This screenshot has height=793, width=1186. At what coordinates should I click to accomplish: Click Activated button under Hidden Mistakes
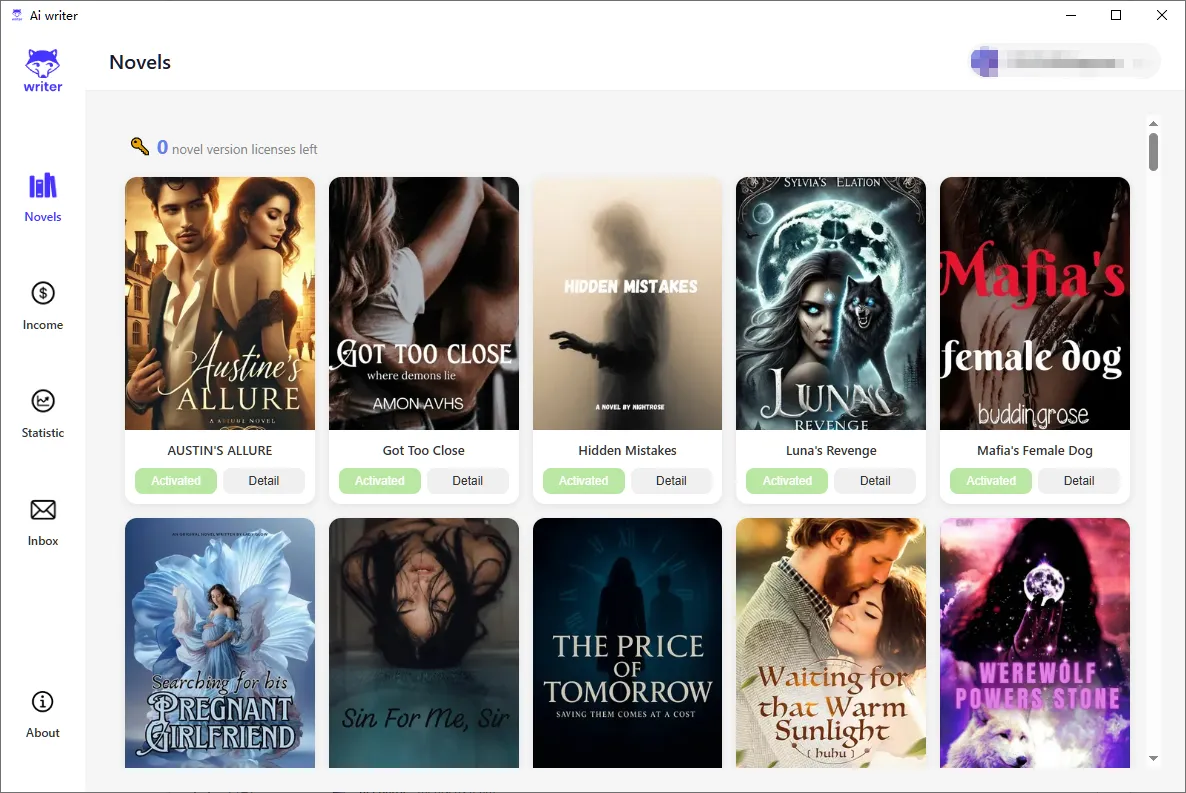[x=583, y=480]
